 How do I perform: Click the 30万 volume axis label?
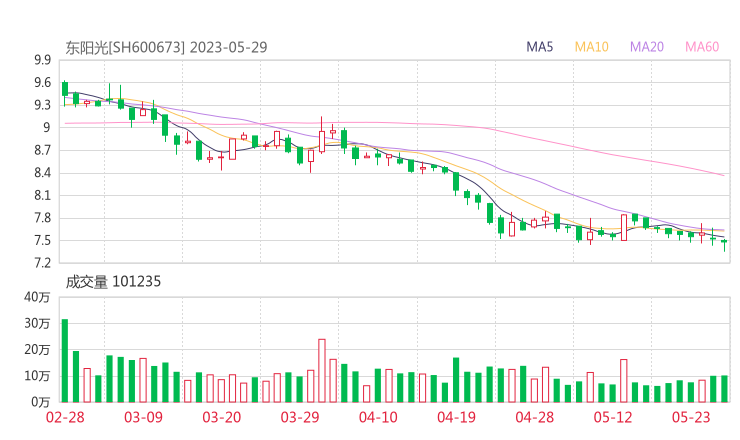pyautogui.click(x=37, y=323)
